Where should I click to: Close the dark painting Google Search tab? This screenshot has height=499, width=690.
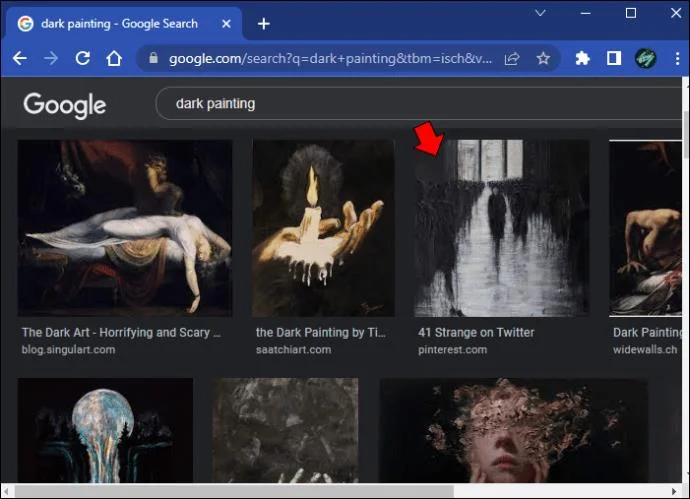[226, 24]
